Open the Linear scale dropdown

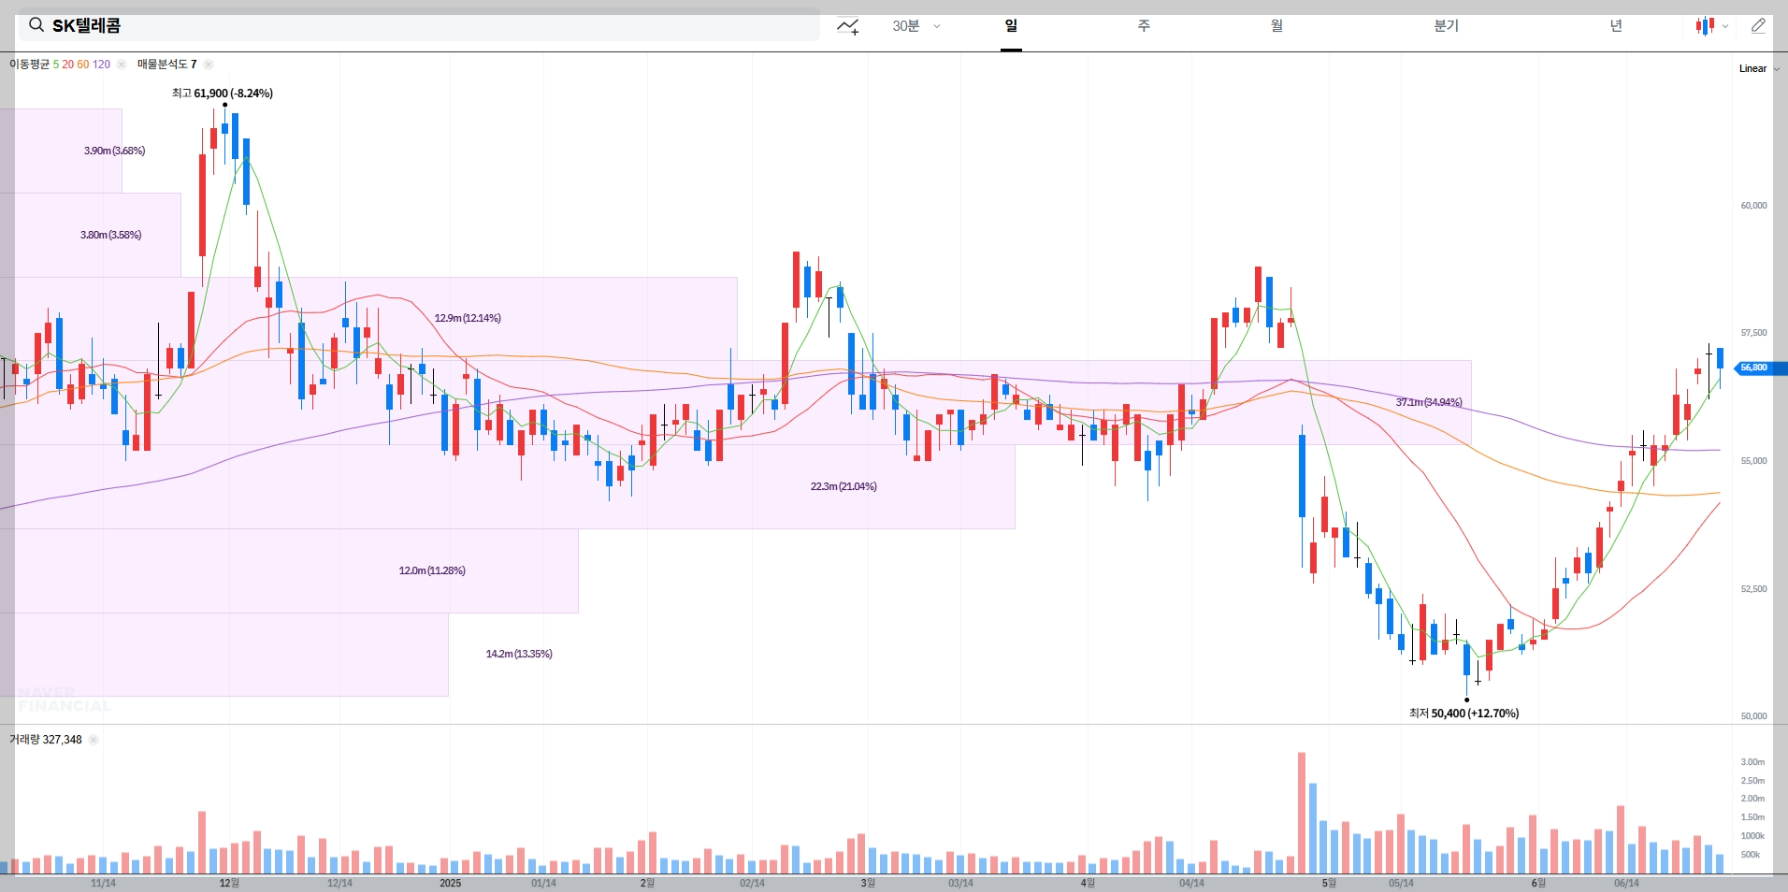1759,69
